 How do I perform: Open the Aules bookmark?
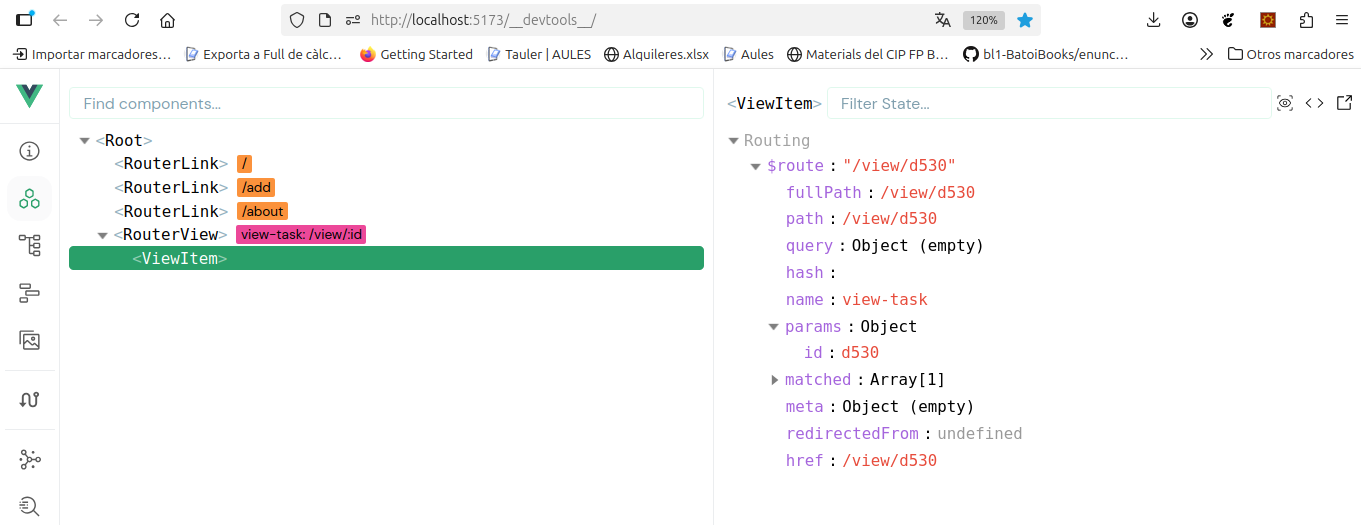[x=749, y=54]
